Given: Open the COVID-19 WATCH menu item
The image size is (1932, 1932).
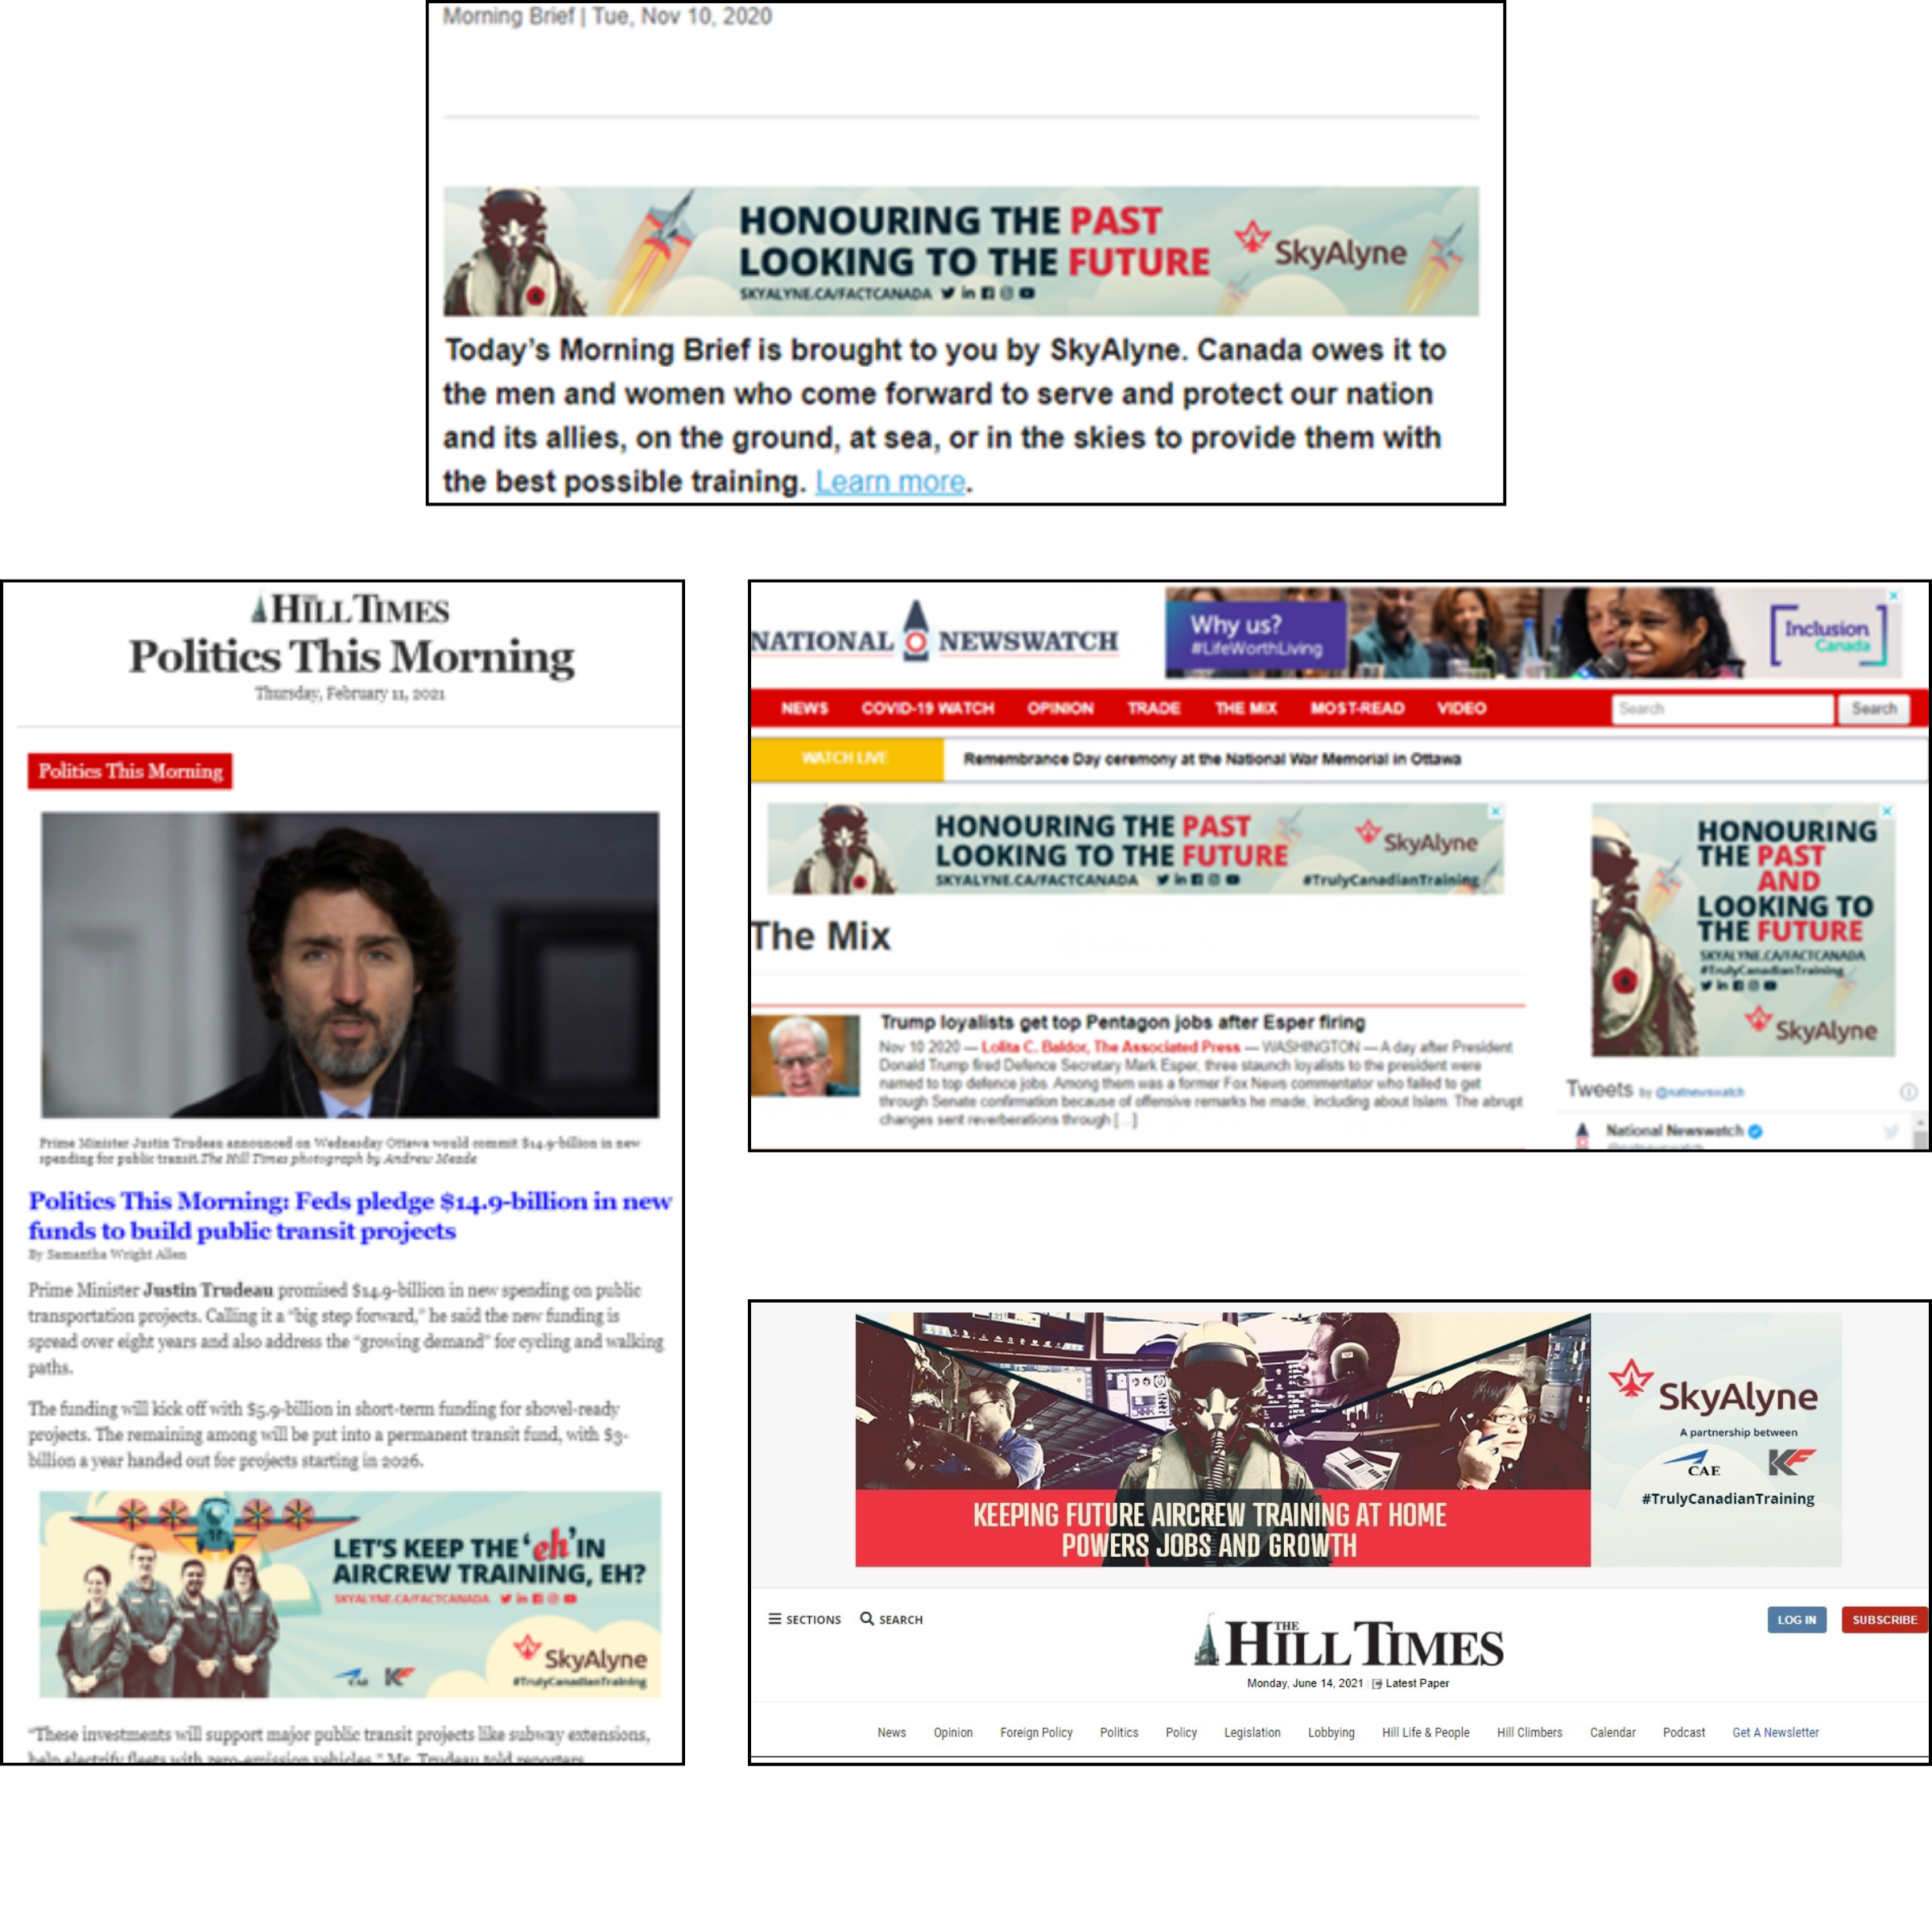Looking at the screenshot, I should click(927, 709).
